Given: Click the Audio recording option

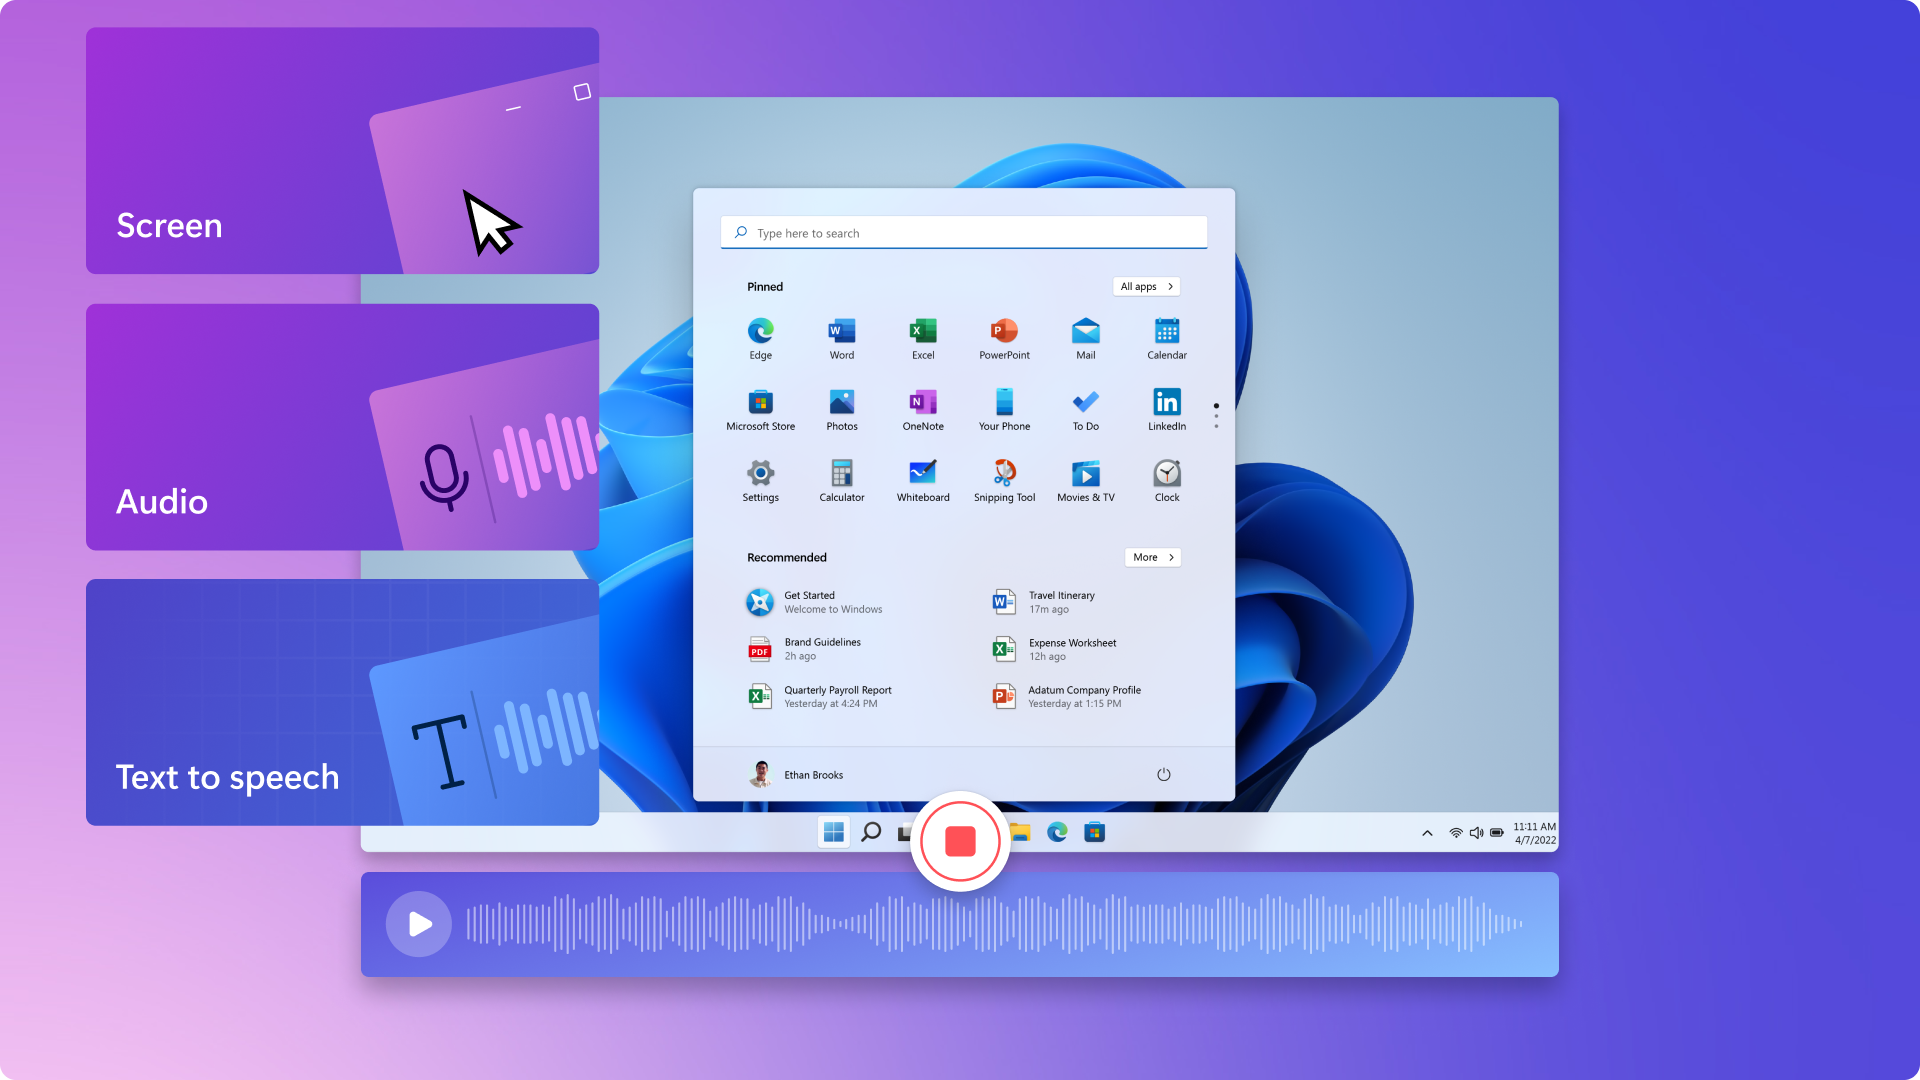Looking at the screenshot, I should click(342, 426).
